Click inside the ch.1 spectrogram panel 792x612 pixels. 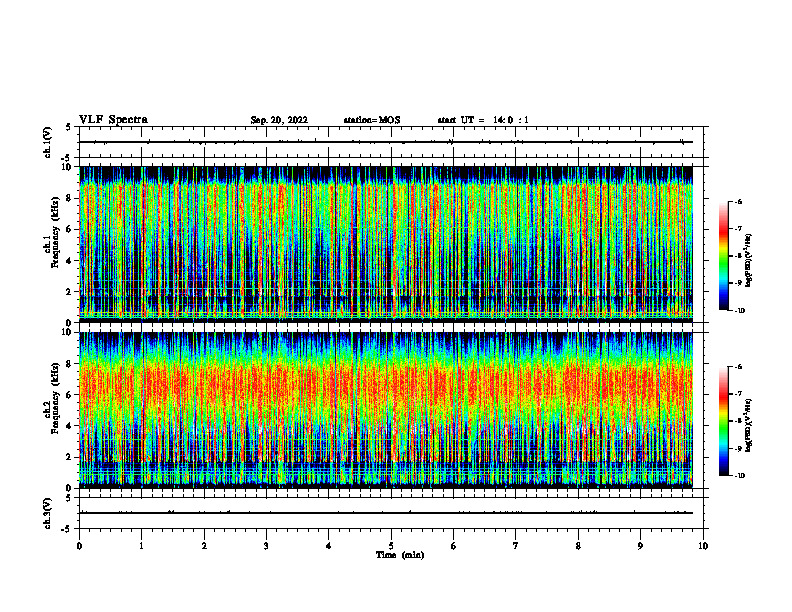(x=386, y=244)
